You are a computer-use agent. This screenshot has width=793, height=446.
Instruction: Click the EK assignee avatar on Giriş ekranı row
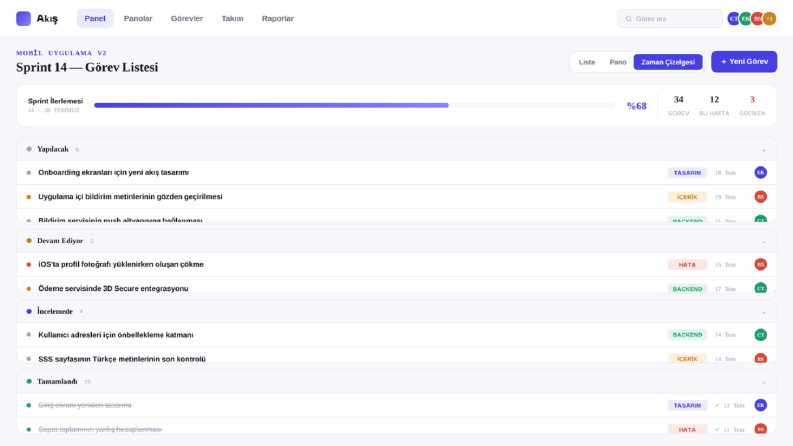[x=761, y=405]
